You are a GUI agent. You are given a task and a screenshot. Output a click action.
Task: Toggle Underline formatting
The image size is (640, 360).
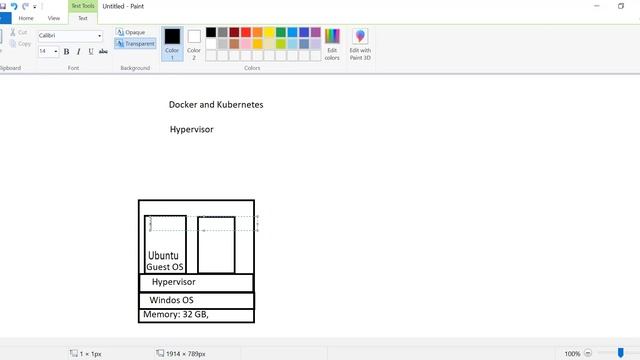tap(91, 51)
